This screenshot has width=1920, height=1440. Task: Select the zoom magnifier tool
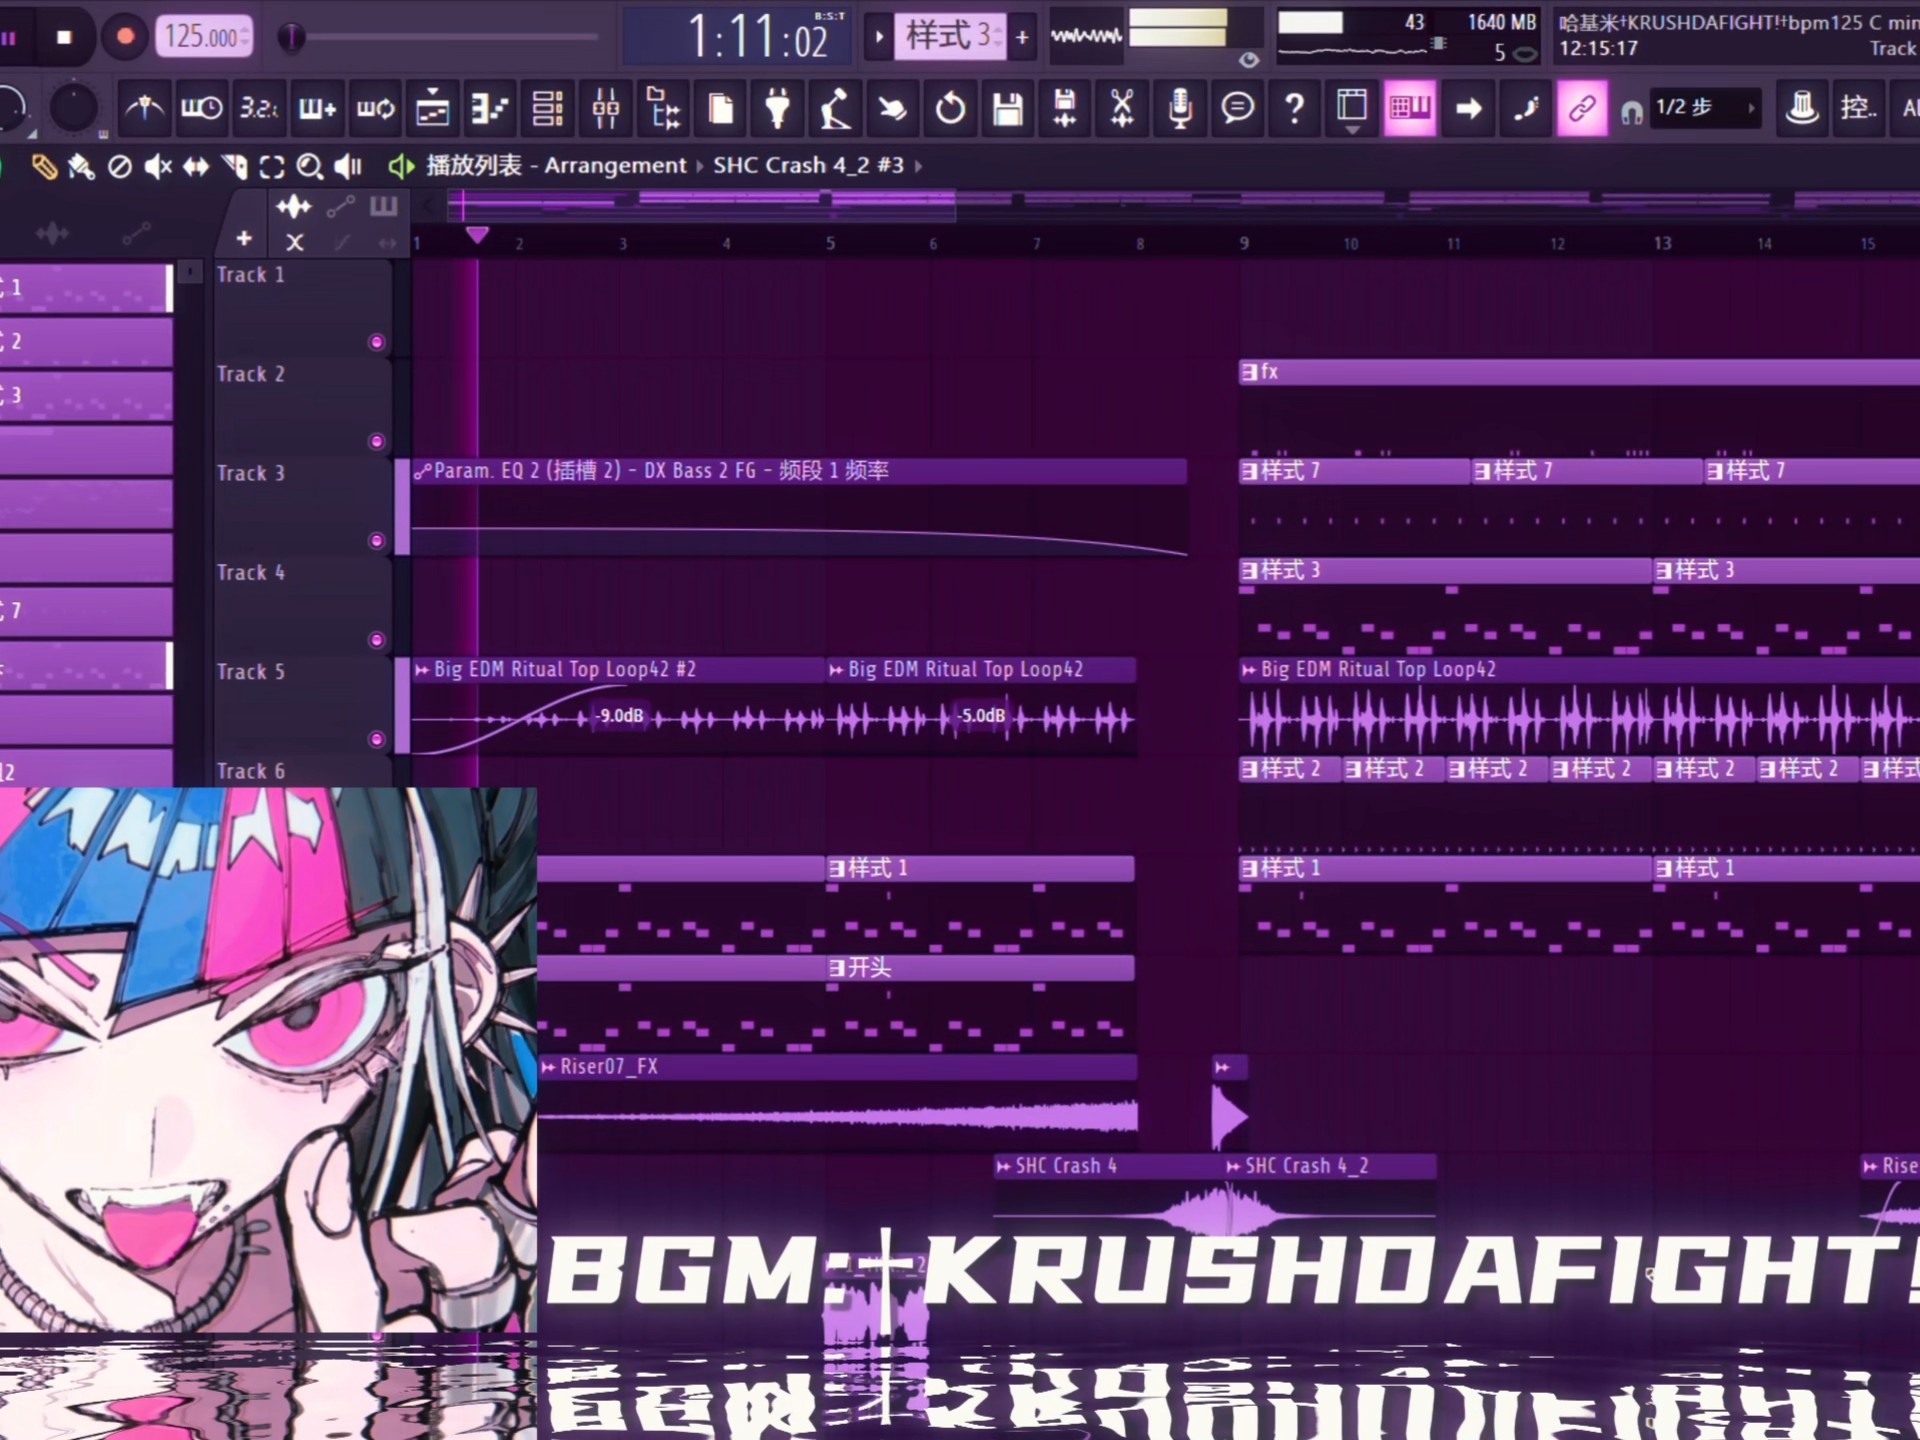point(310,166)
